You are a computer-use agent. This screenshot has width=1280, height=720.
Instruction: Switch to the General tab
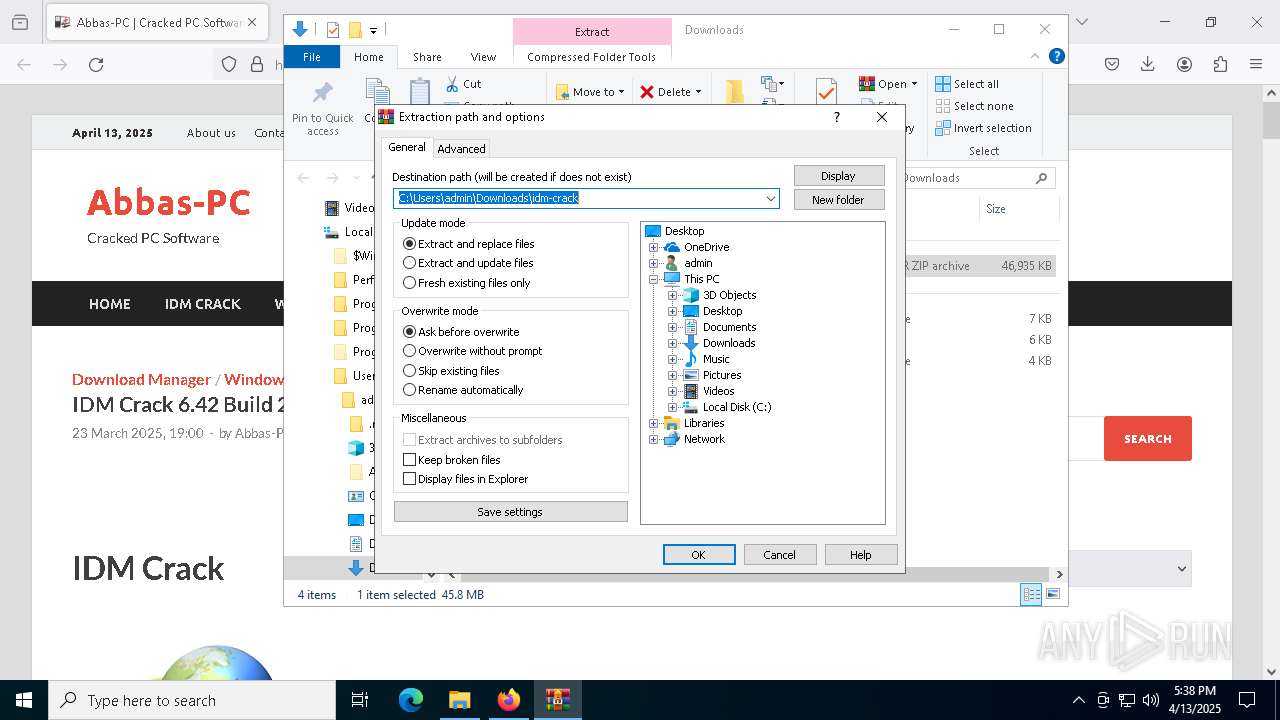pos(407,147)
